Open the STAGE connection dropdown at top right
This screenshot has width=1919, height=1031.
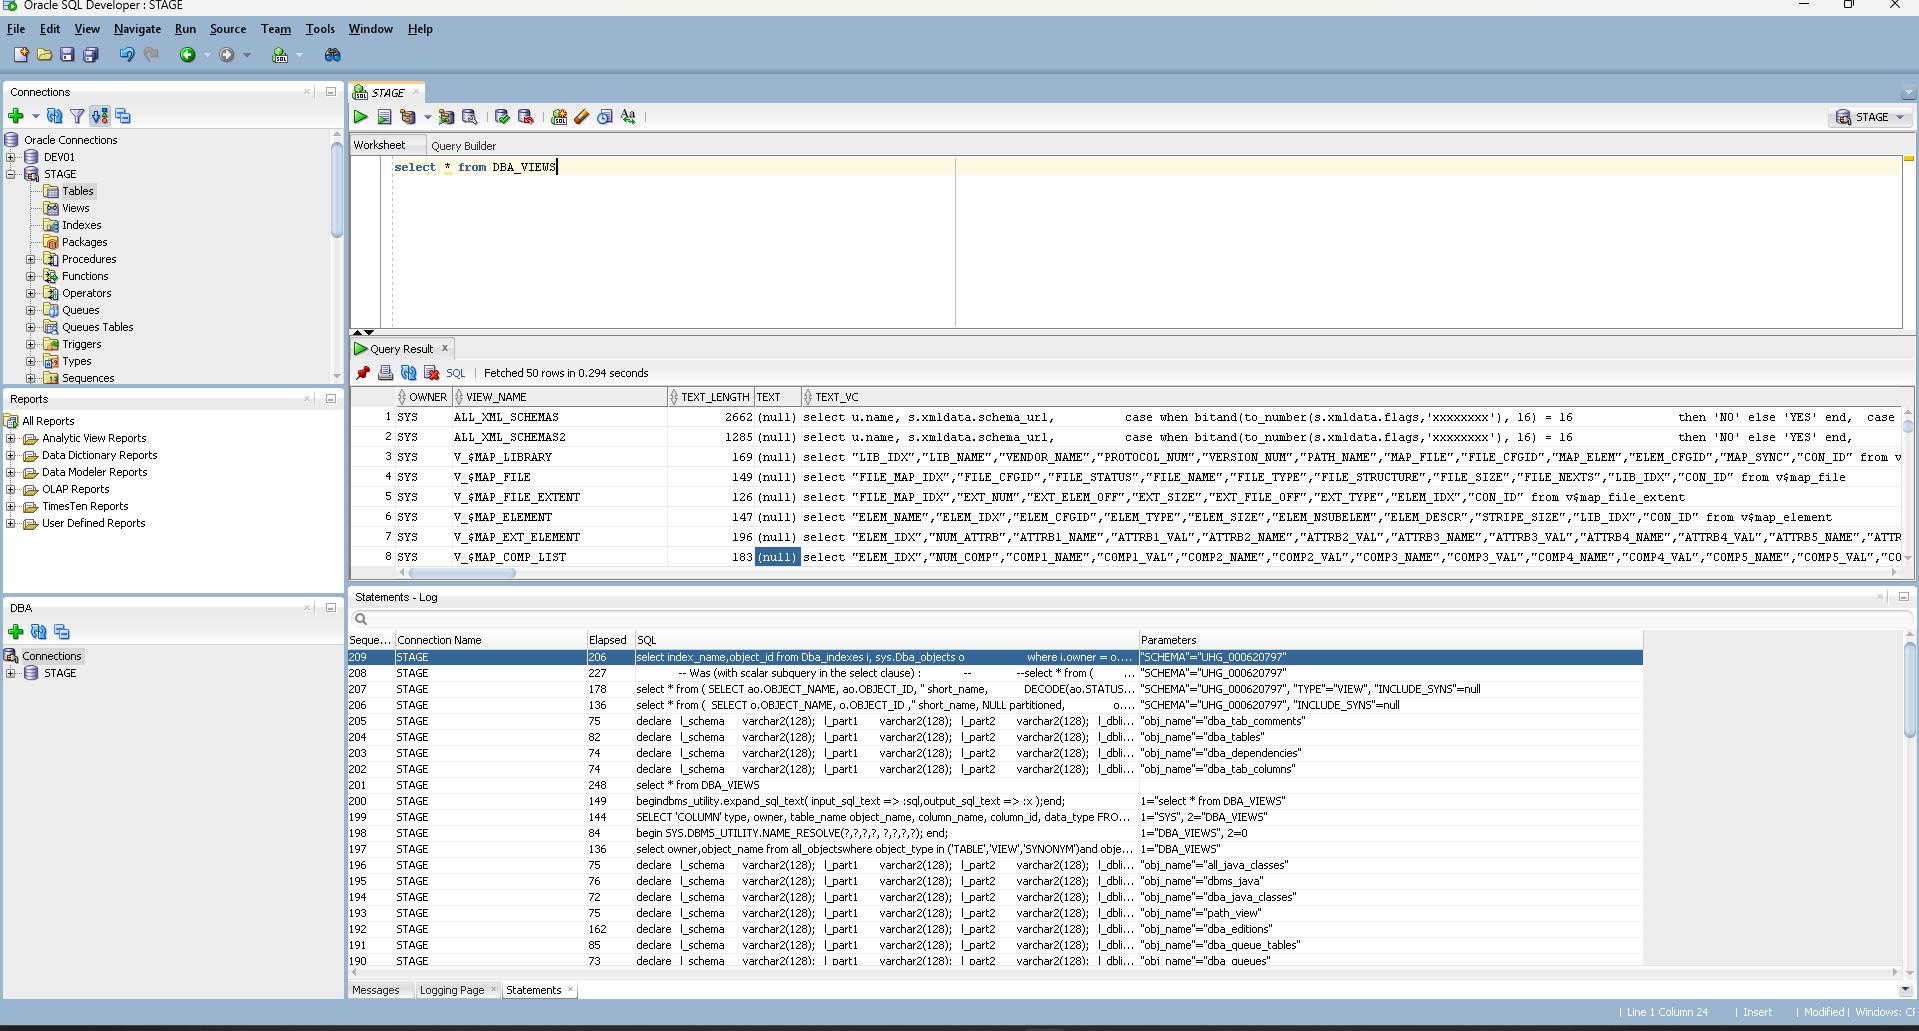point(1900,117)
